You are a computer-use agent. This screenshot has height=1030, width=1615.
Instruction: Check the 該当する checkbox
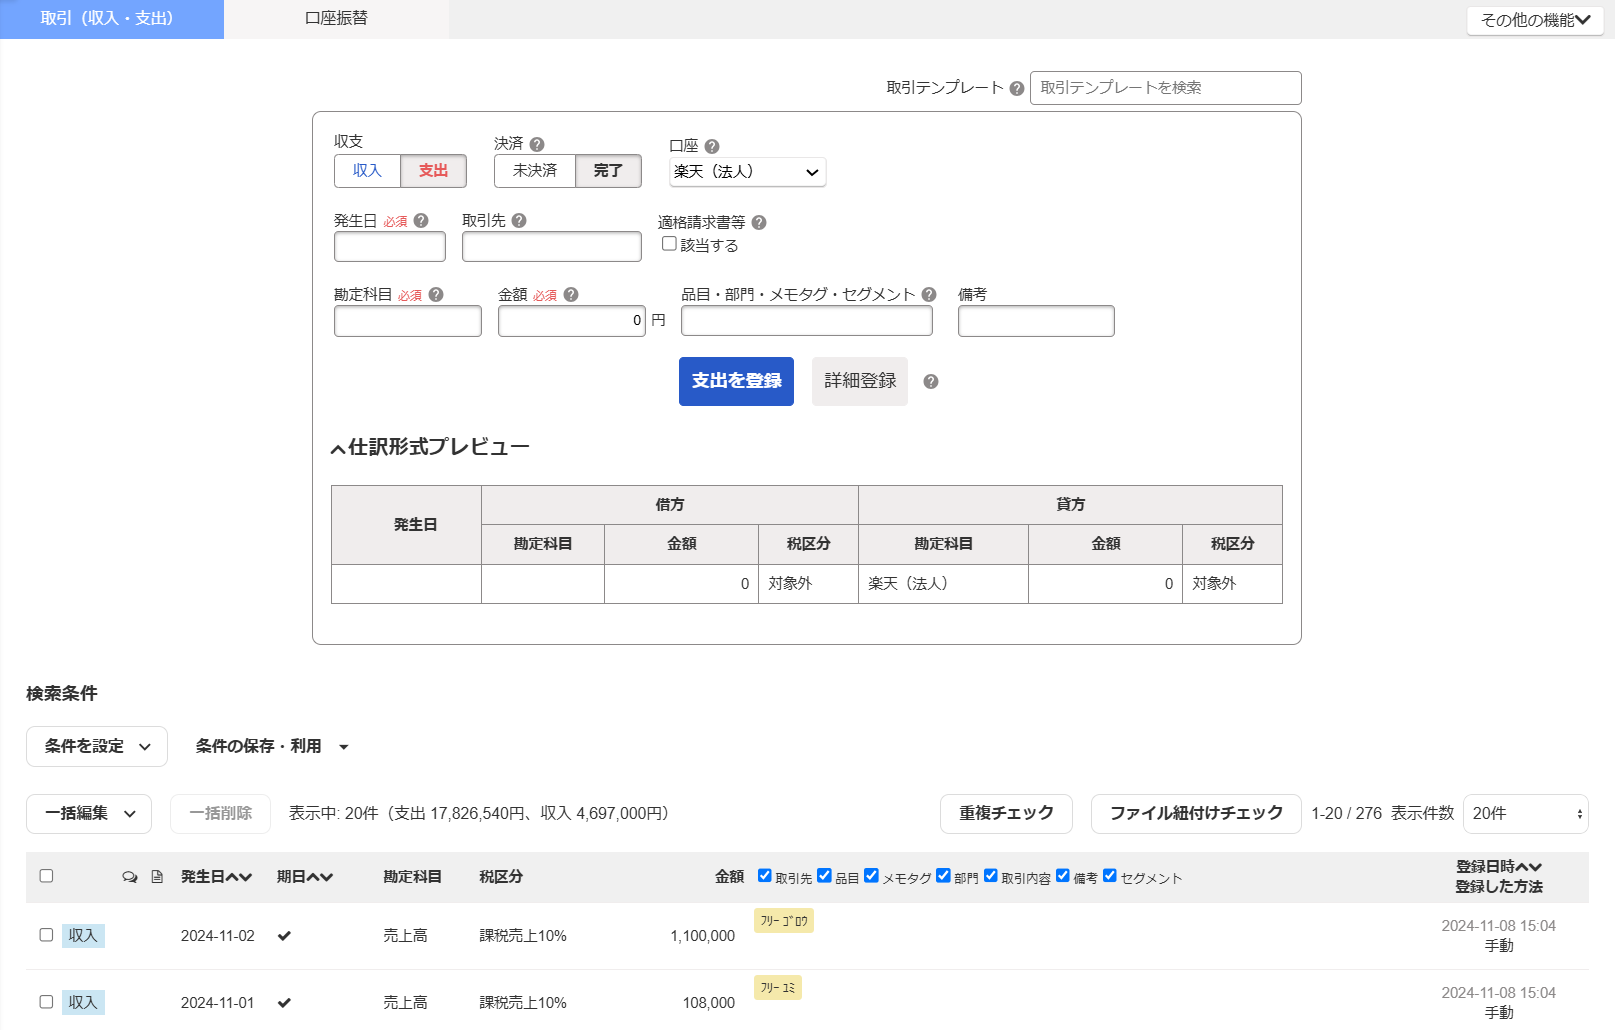(669, 244)
